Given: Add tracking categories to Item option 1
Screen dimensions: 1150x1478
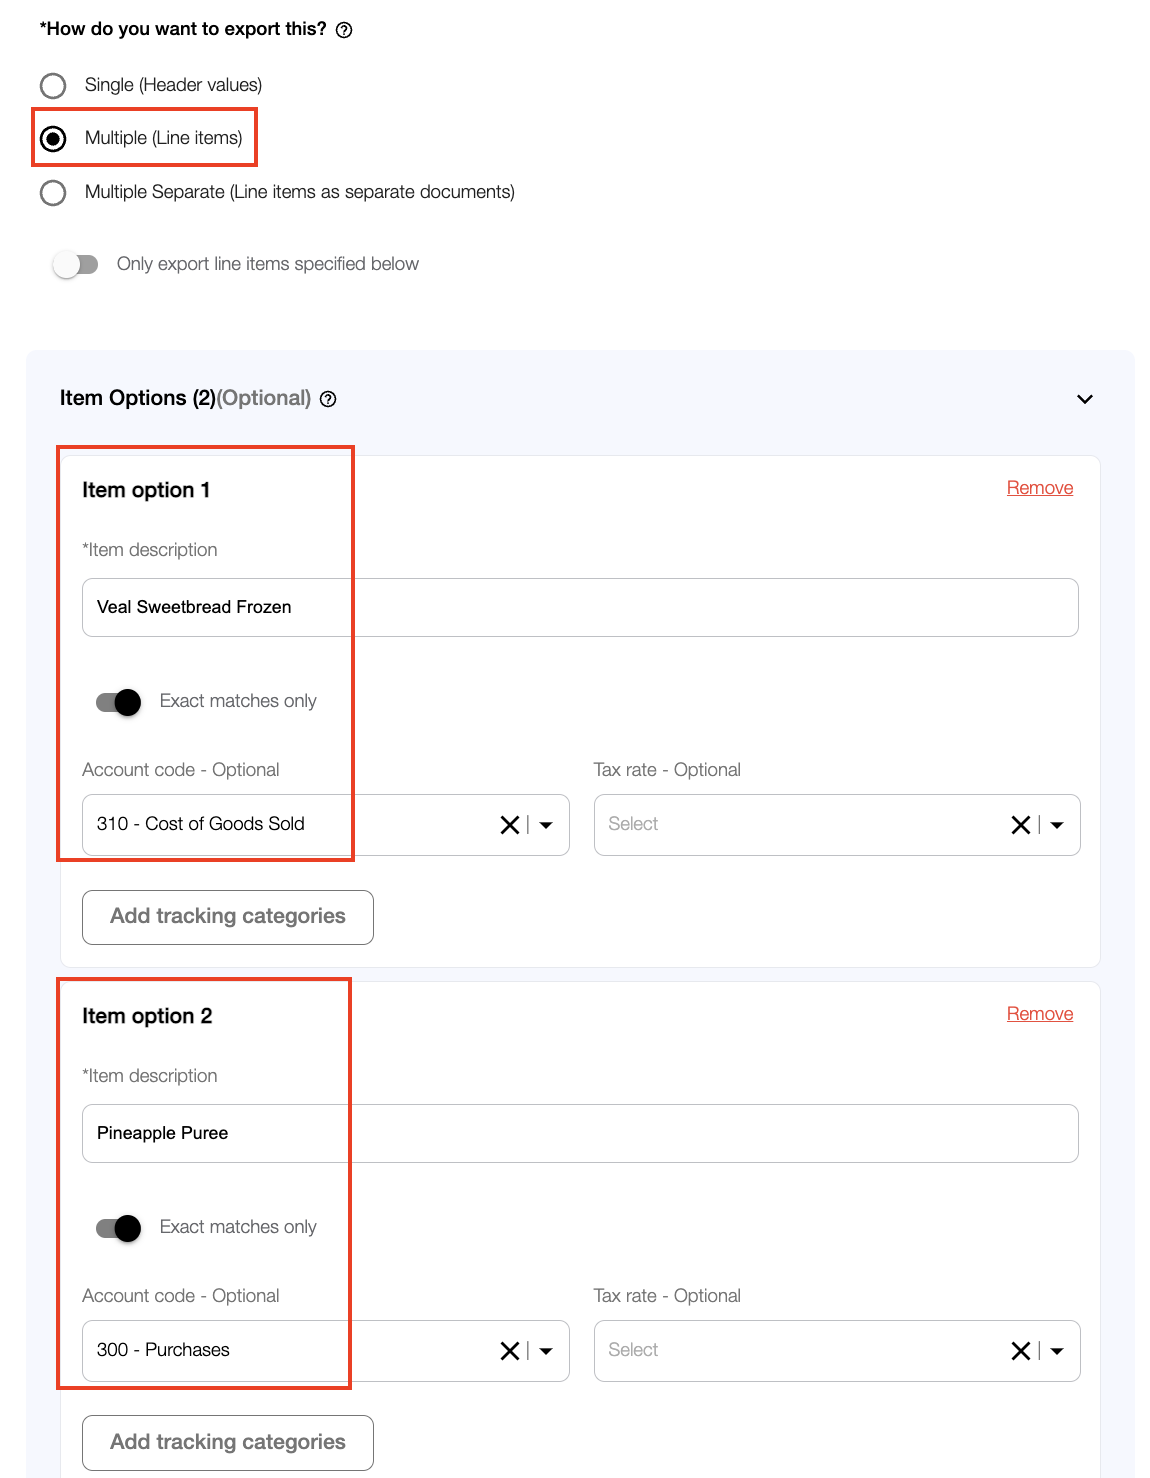Looking at the screenshot, I should (228, 917).
